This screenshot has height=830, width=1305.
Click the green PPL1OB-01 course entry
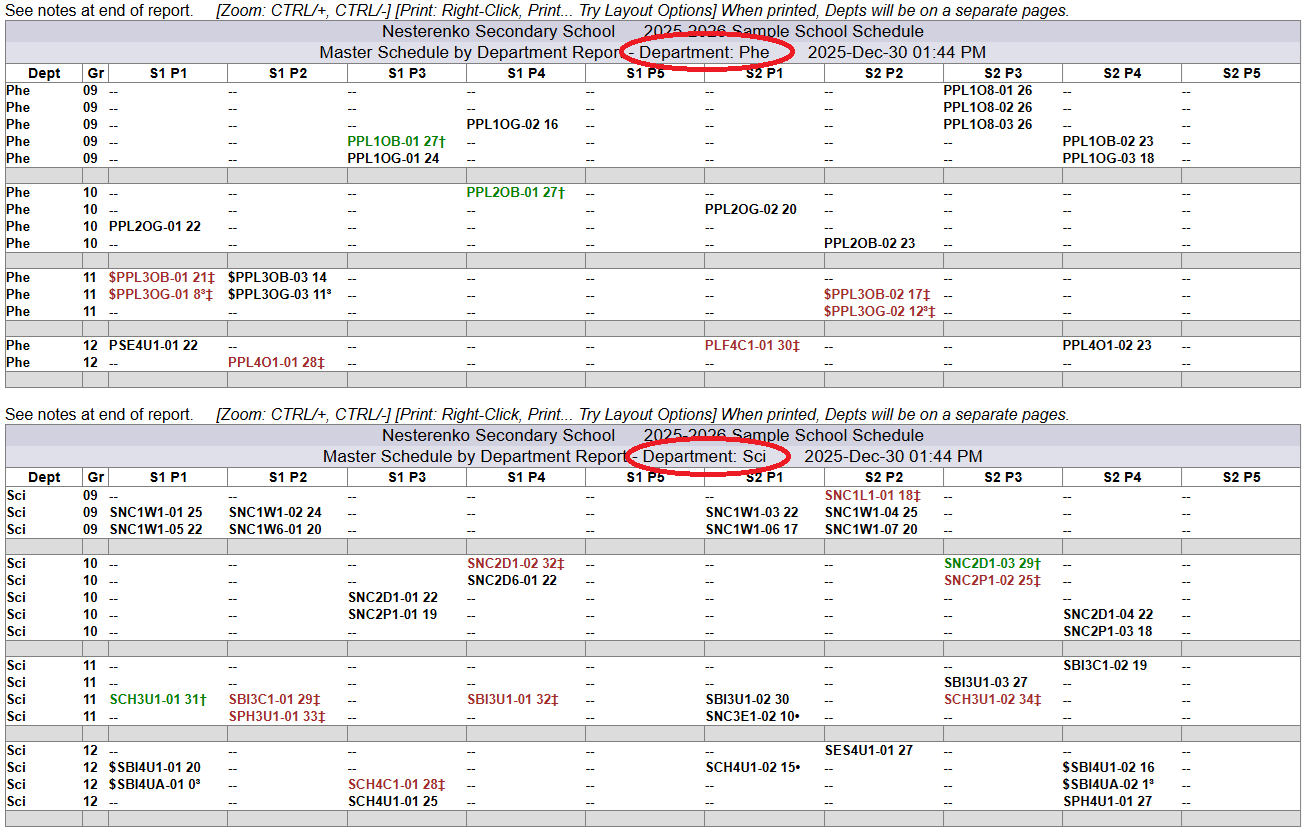pyautogui.click(x=395, y=142)
